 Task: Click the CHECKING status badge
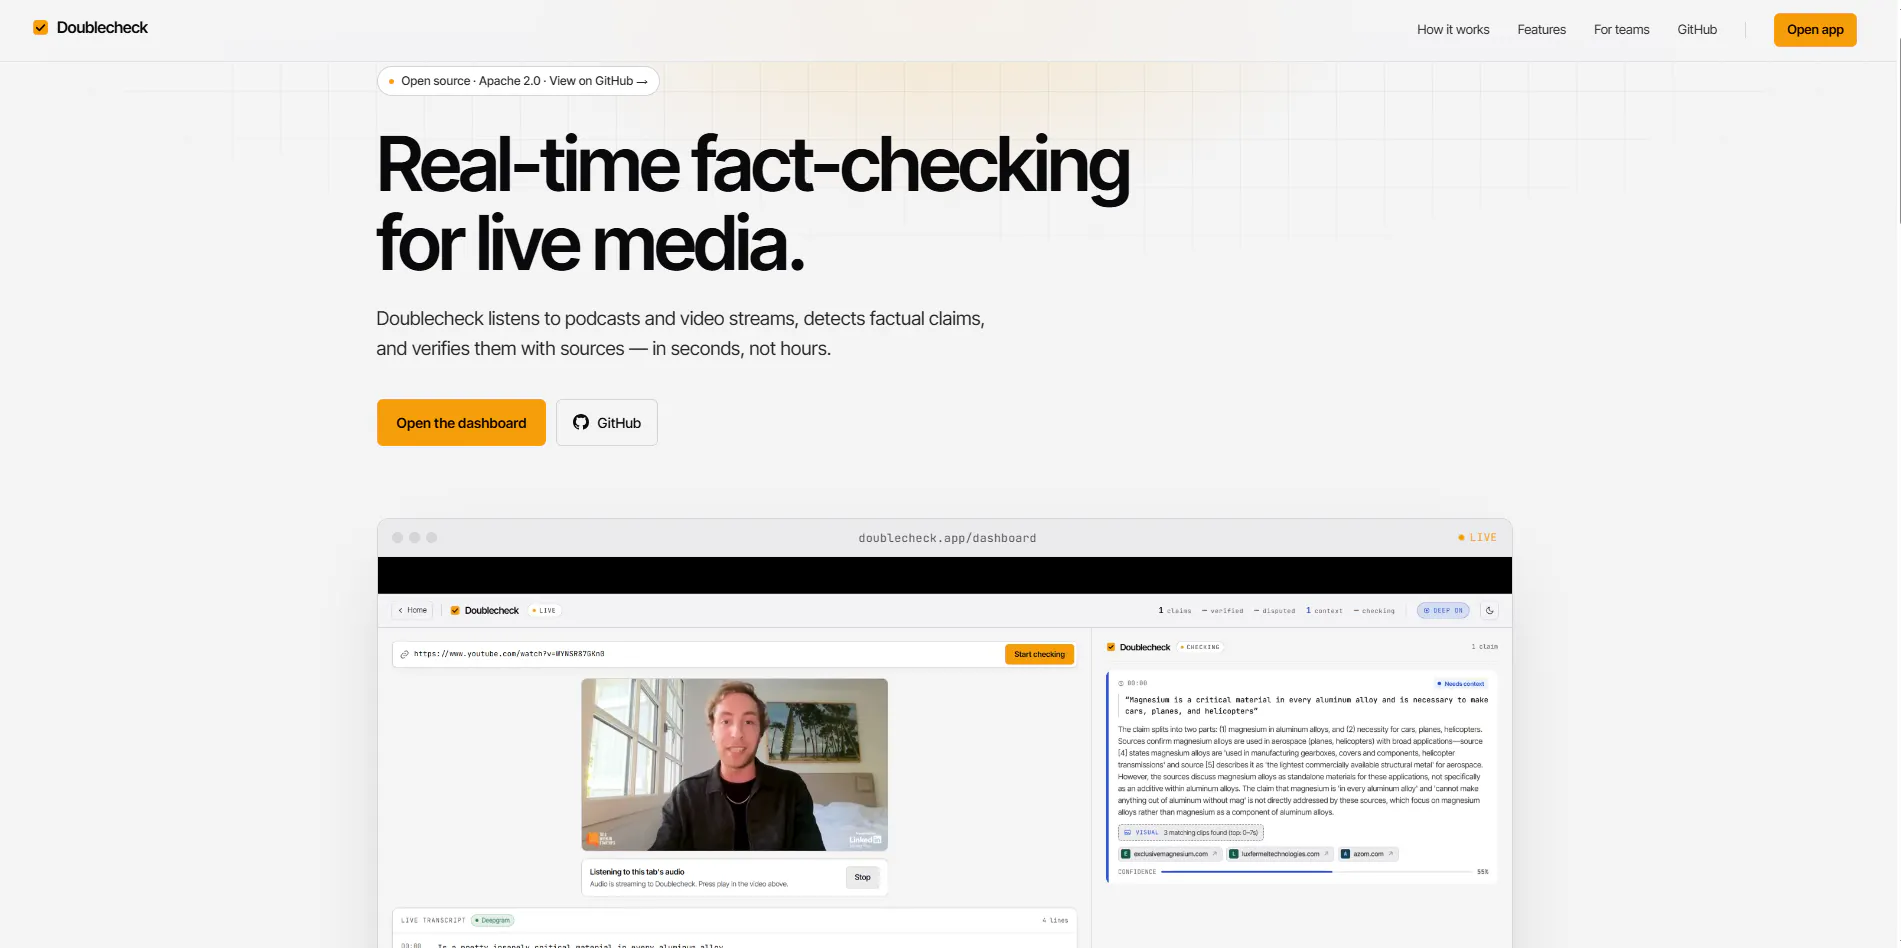pyautogui.click(x=1200, y=647)
